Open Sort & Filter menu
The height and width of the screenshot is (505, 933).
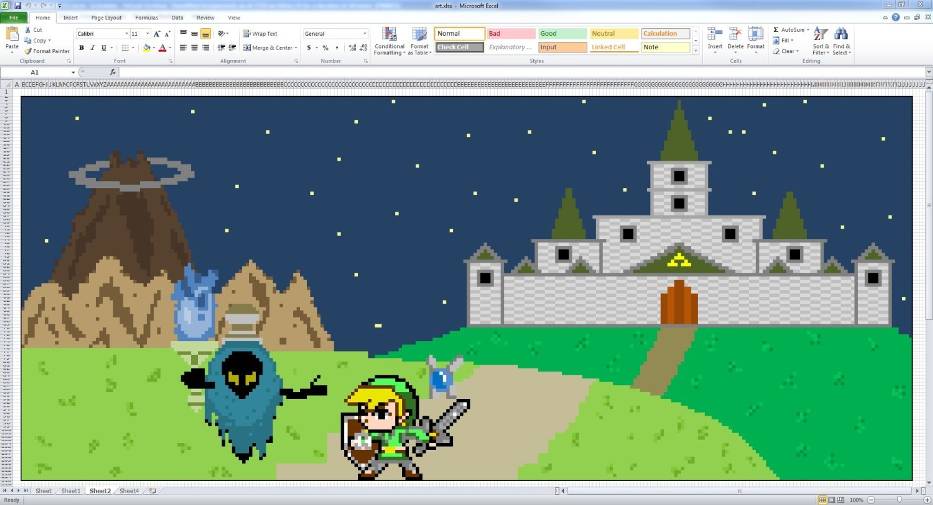(x=821, y=41)
